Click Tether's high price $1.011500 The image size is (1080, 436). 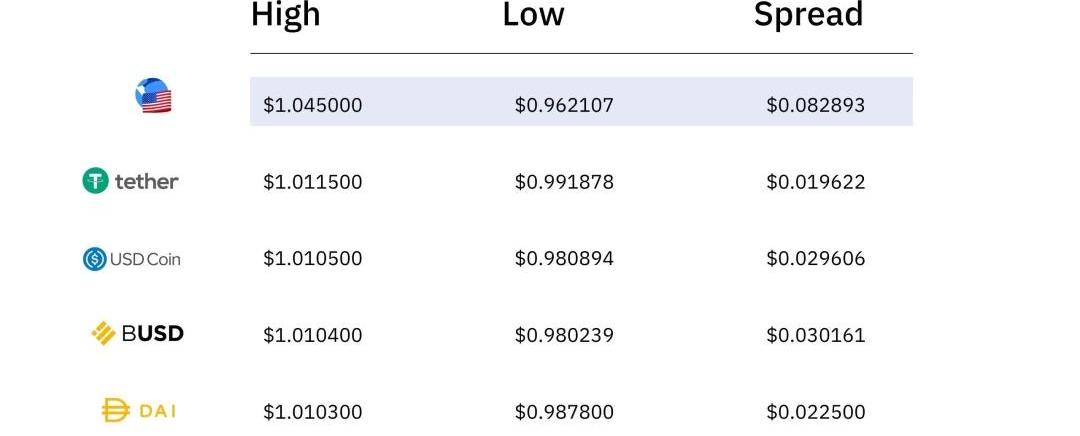[x=312, y=182]
